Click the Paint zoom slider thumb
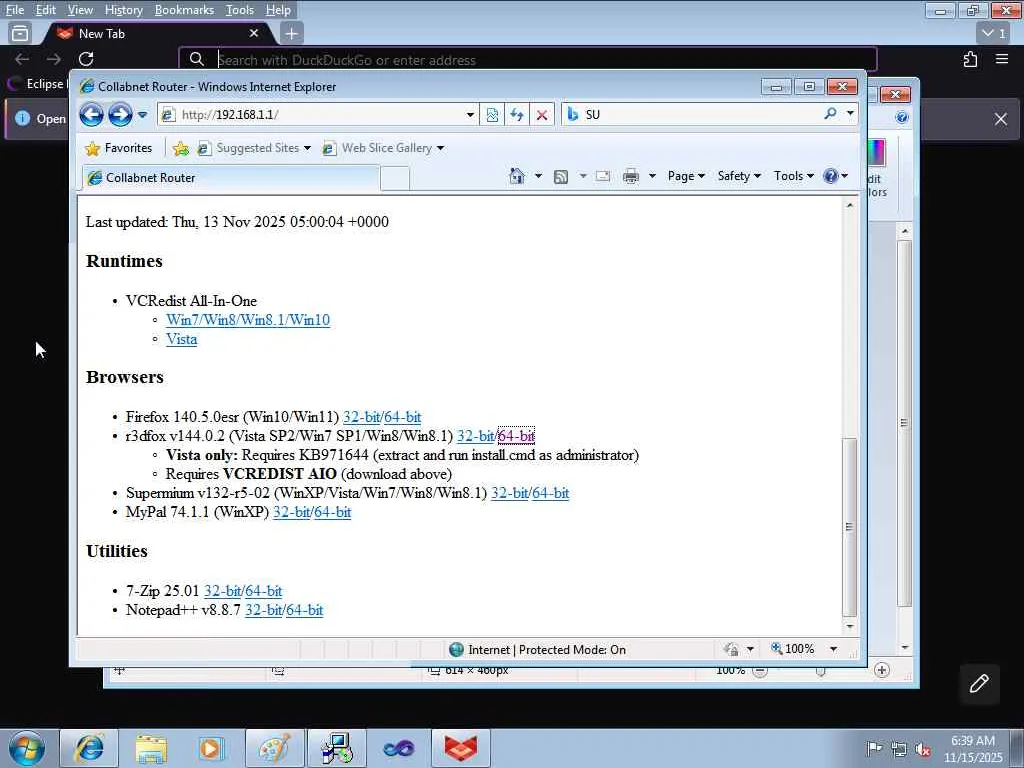 click(821, 671)
